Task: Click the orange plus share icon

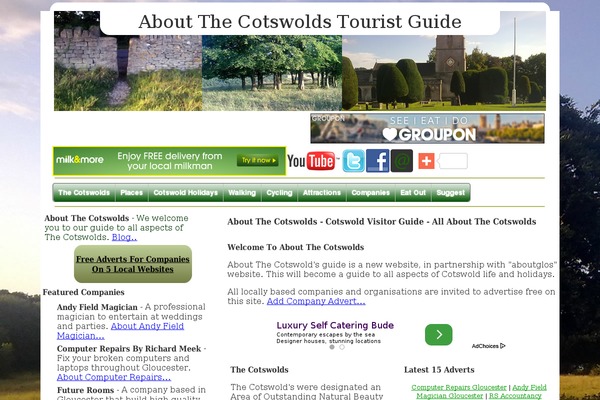Action: coord(426,161)
